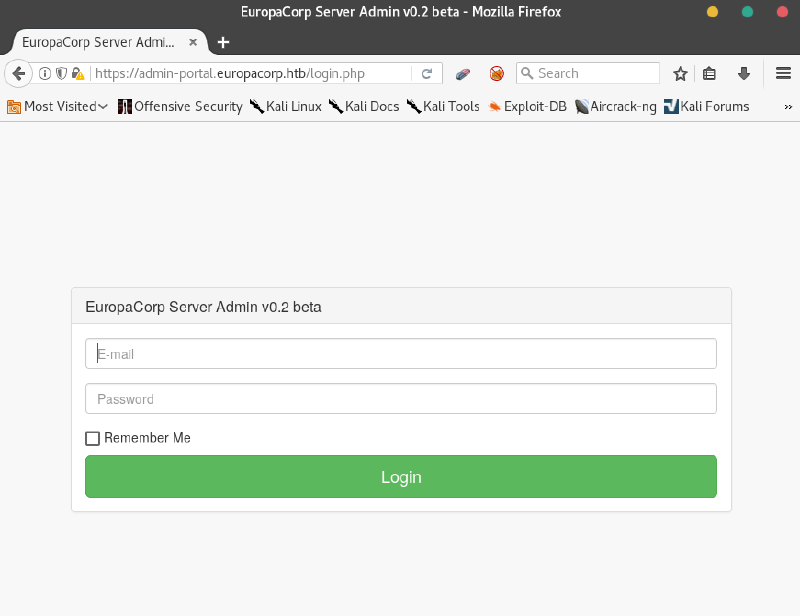Click the tracking protection shield icon

point(60,73)
